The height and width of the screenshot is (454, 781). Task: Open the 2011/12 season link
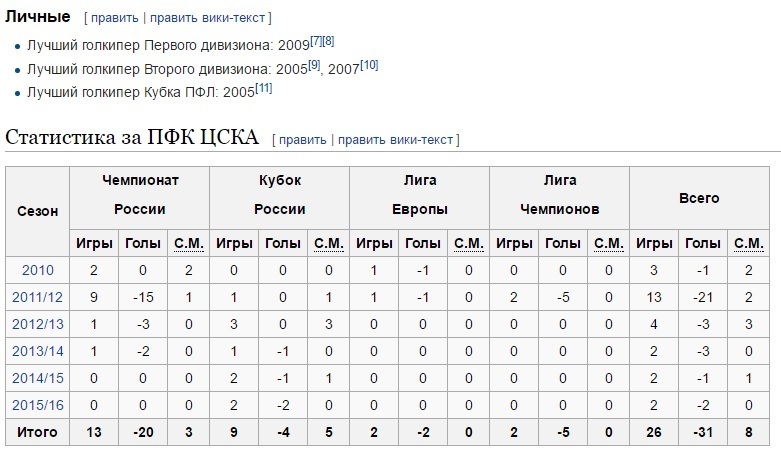click(37, 297)
